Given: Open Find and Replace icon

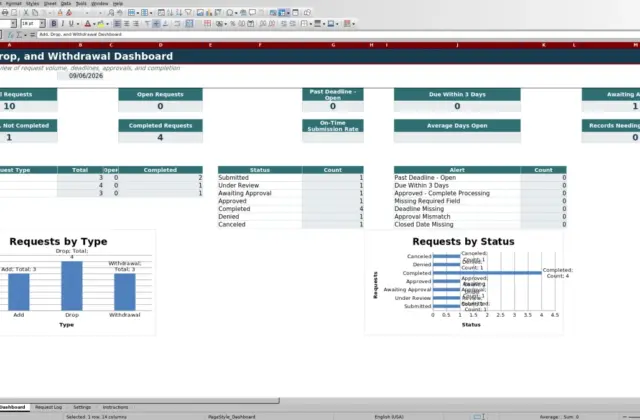Looking at the screenshot, I should coord(111,13).
